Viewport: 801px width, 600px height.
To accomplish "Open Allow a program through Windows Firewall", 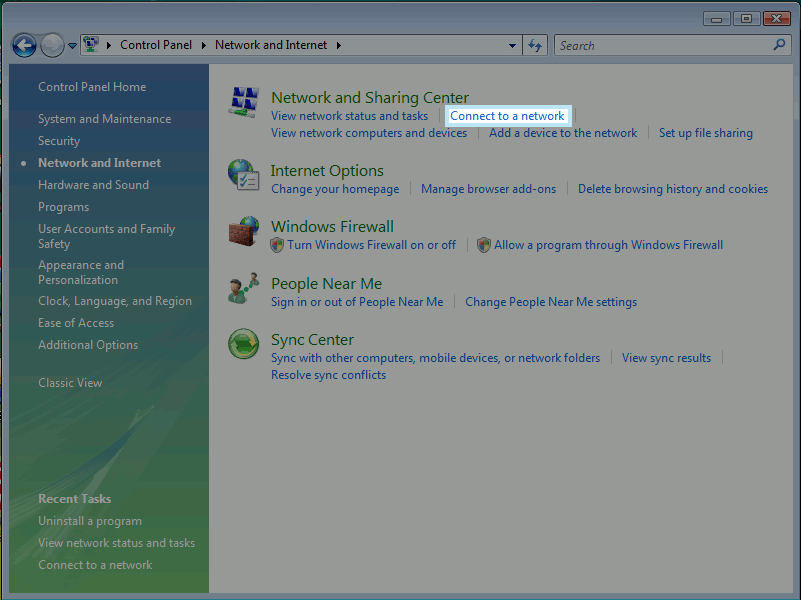I will tap(608, 245).
